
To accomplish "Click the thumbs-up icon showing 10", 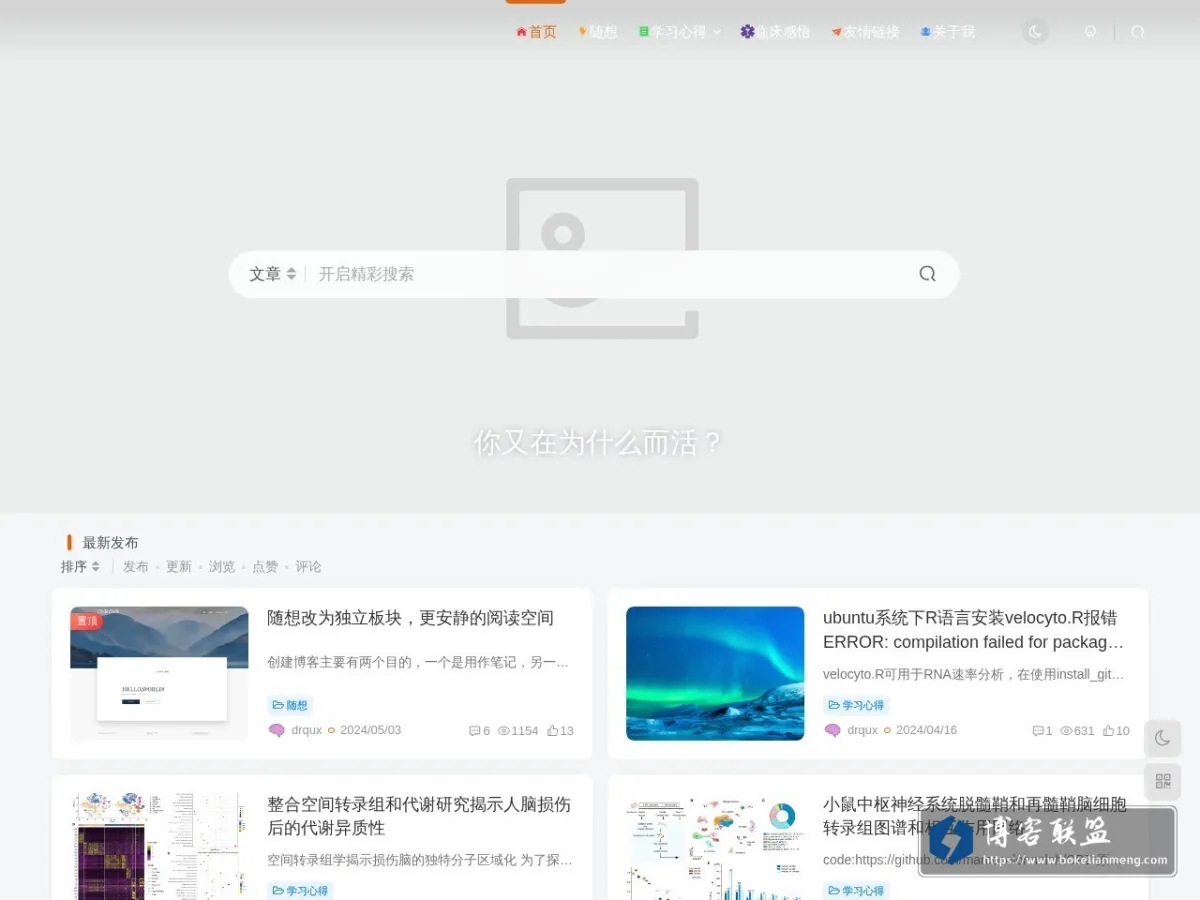I will pyautogui.click(x=1109, y=731).
